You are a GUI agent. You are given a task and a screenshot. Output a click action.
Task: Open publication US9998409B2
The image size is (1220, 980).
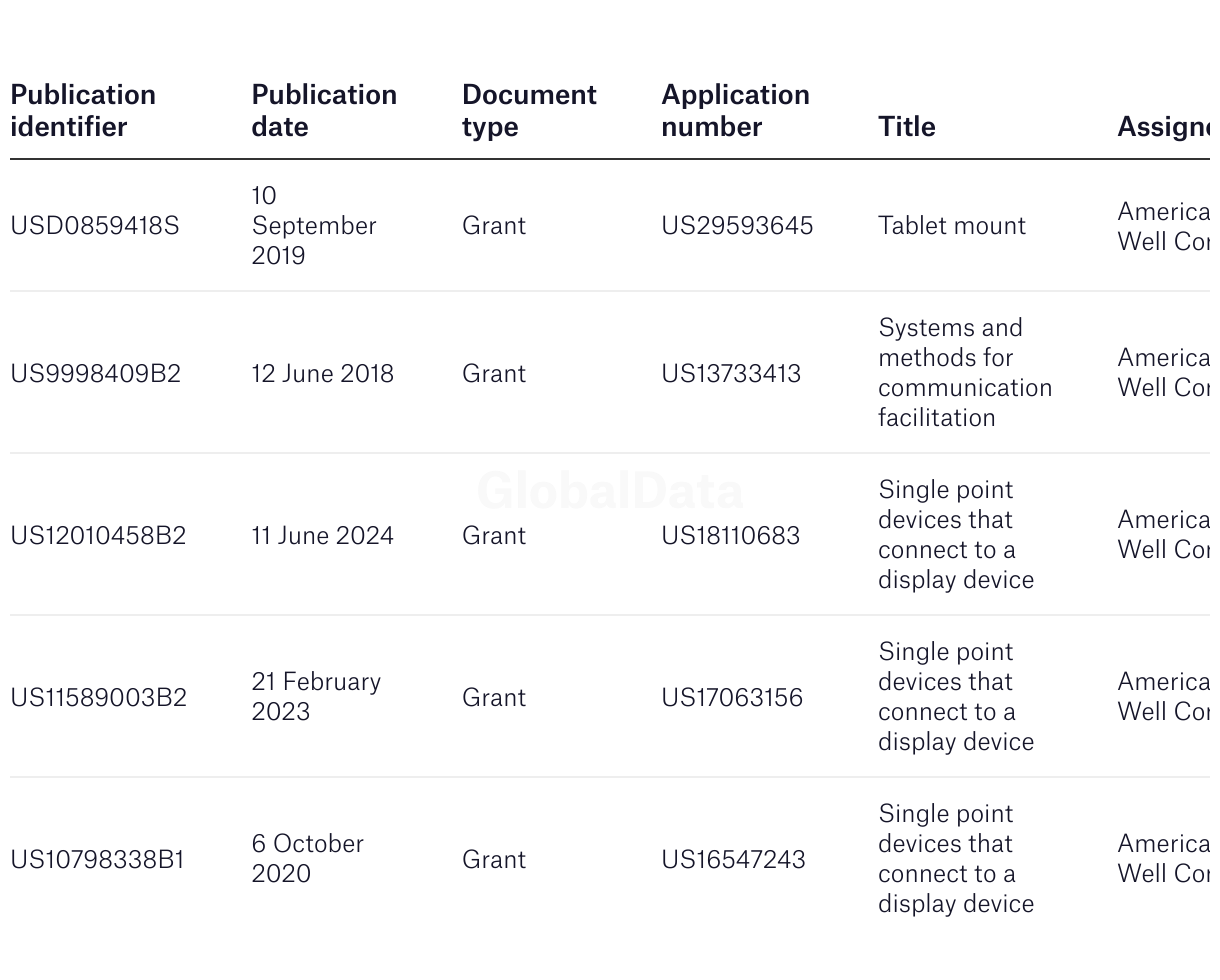coord(96,374)
